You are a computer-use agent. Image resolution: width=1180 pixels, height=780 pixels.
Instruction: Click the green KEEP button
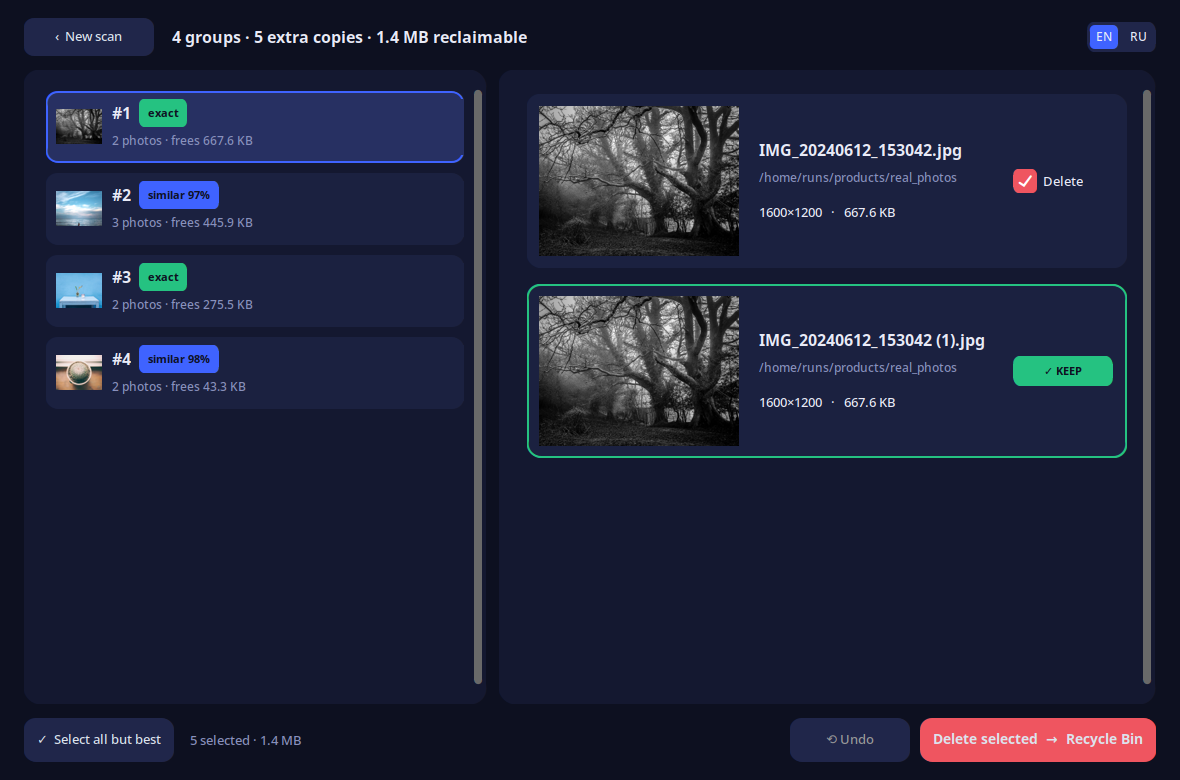coord(1063,371)
